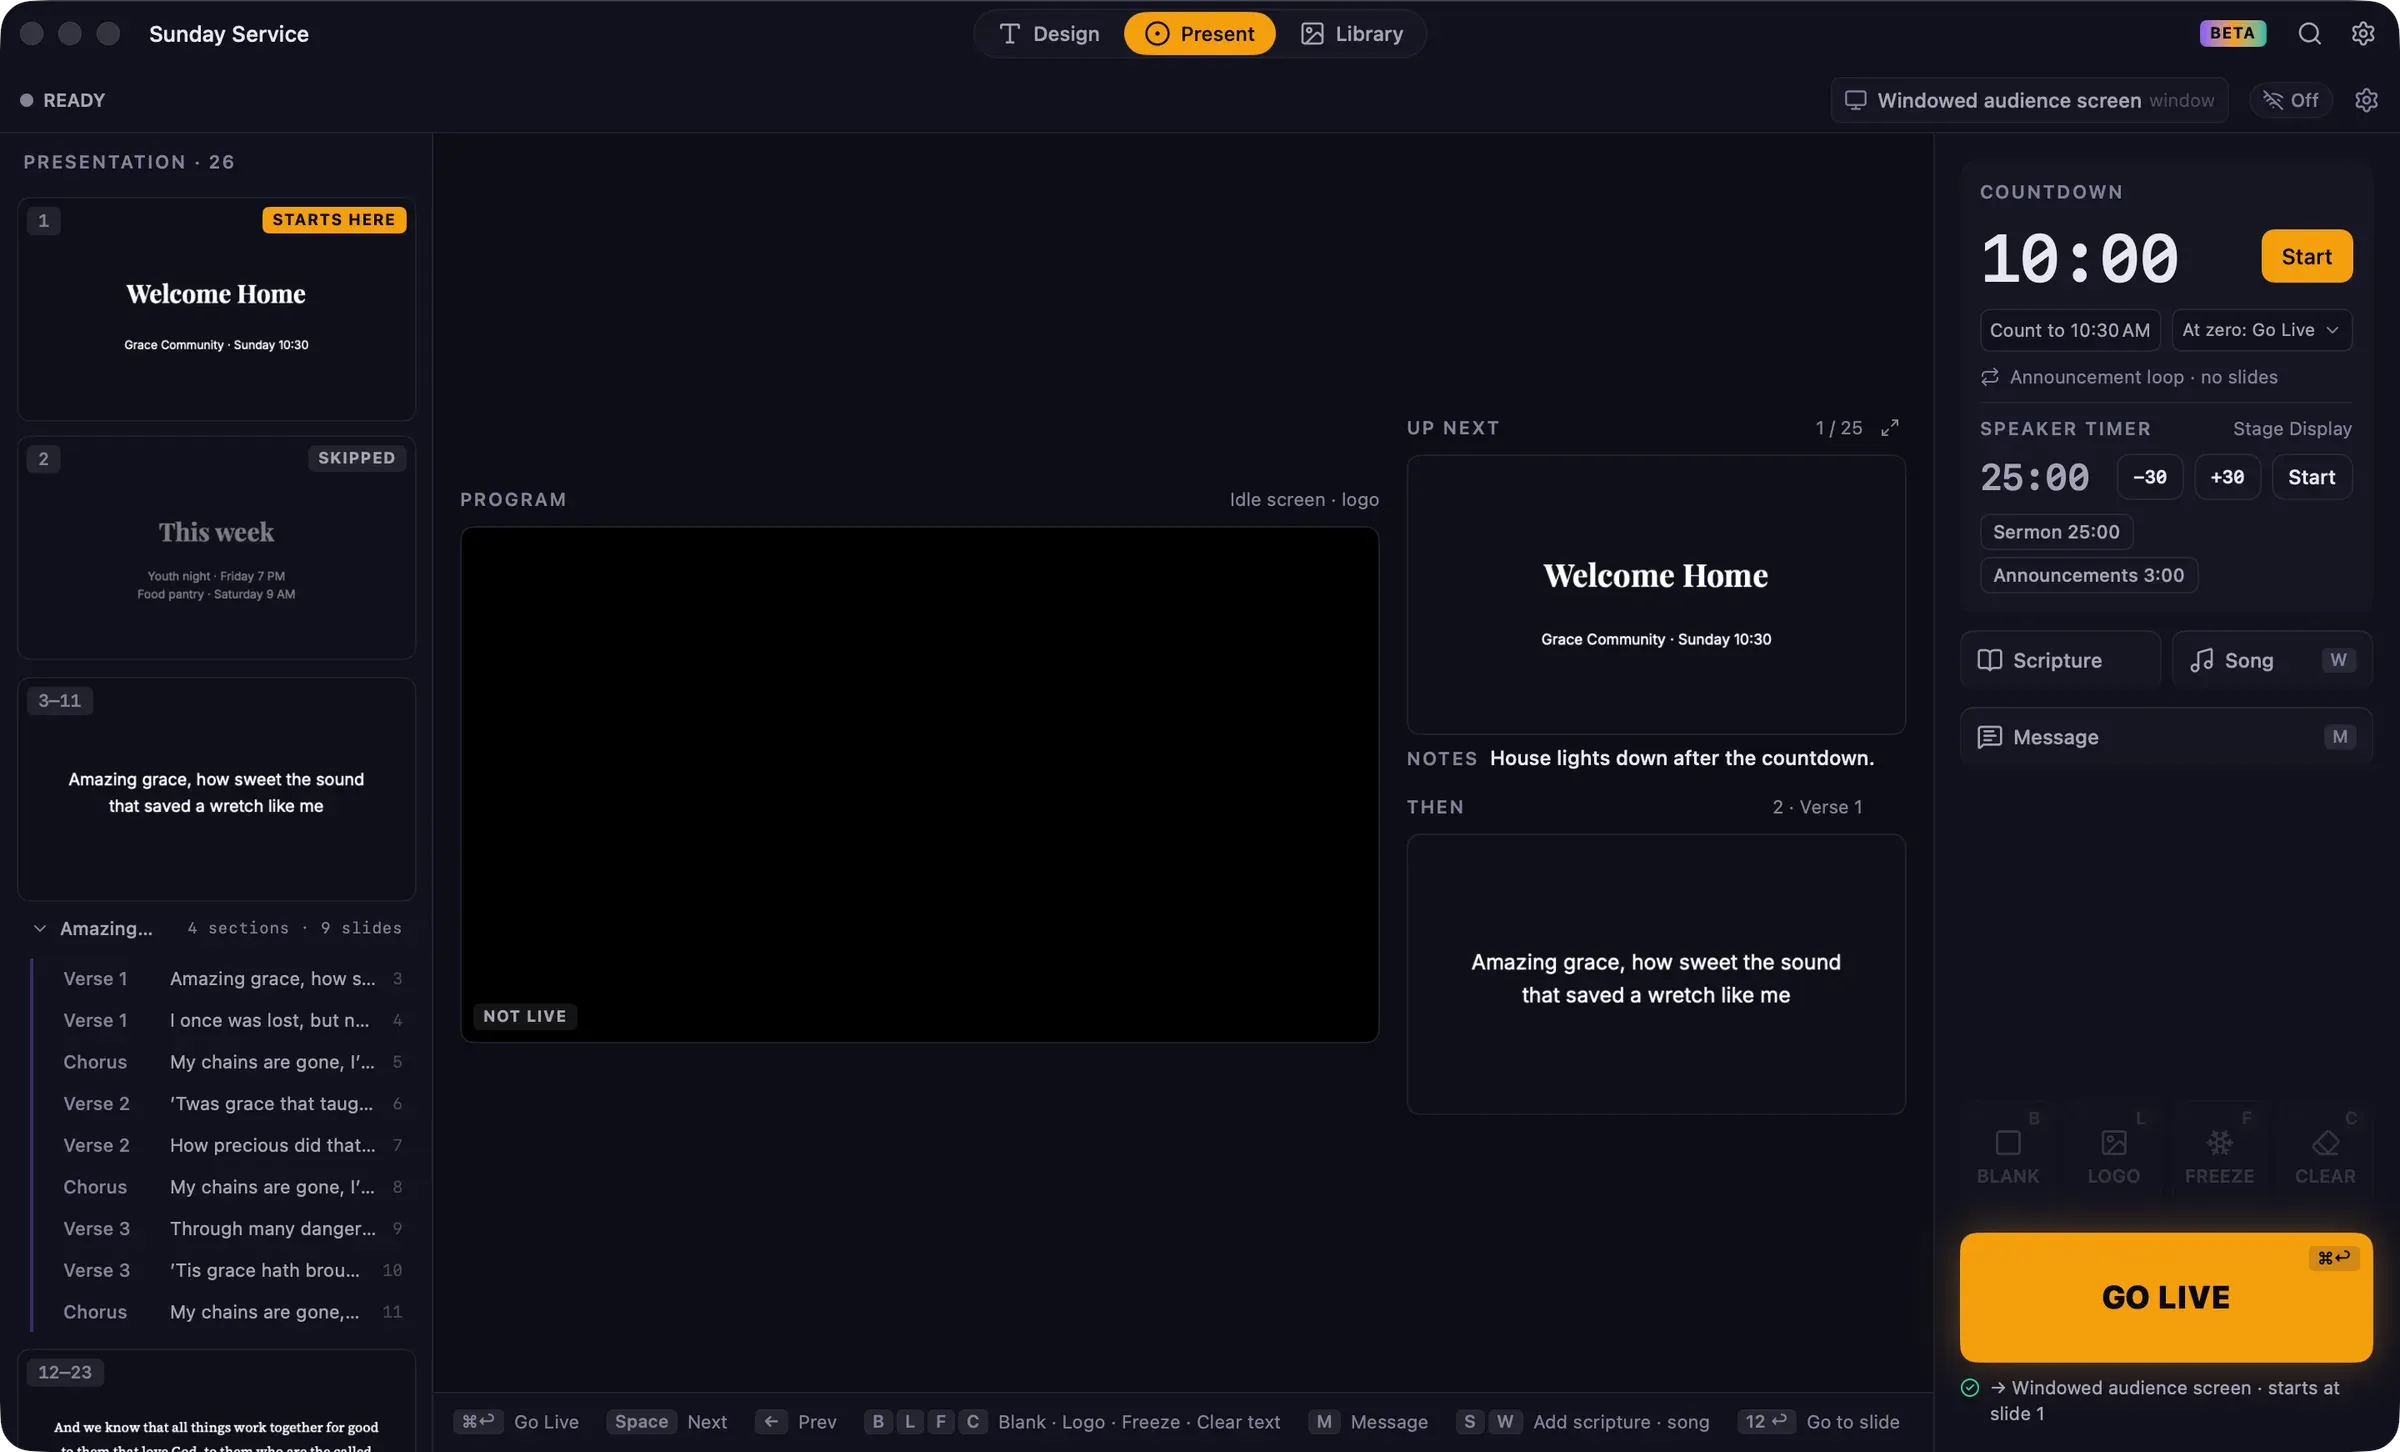Select Chorus row numbered 11
This screenshot has width=2400, height=1452.
226,1312
